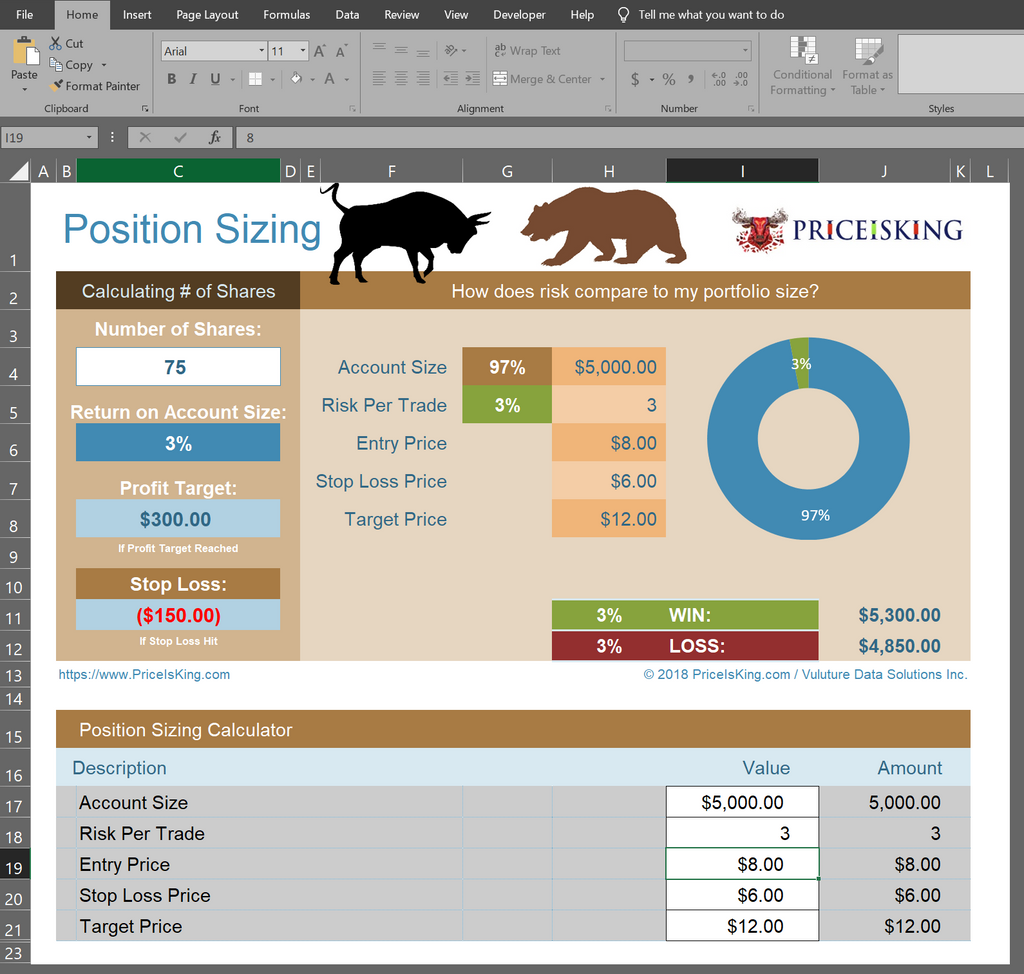Click the Fill Color bucket icon

(x=296, y=79)
